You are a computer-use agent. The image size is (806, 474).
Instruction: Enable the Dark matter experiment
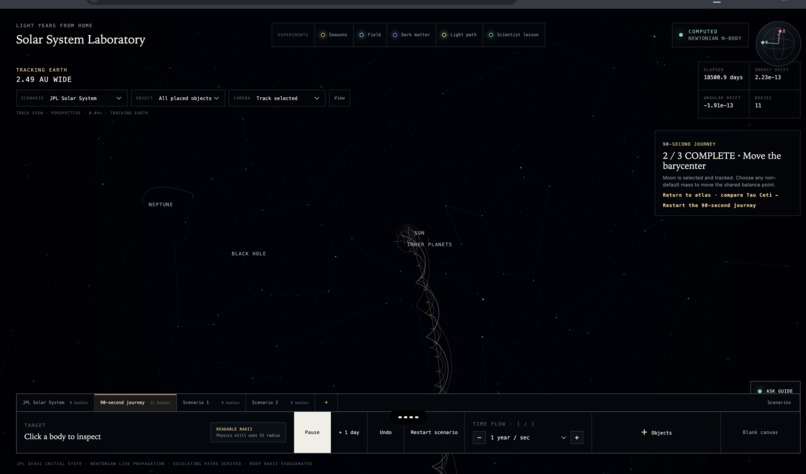click(x=411, y=35)
